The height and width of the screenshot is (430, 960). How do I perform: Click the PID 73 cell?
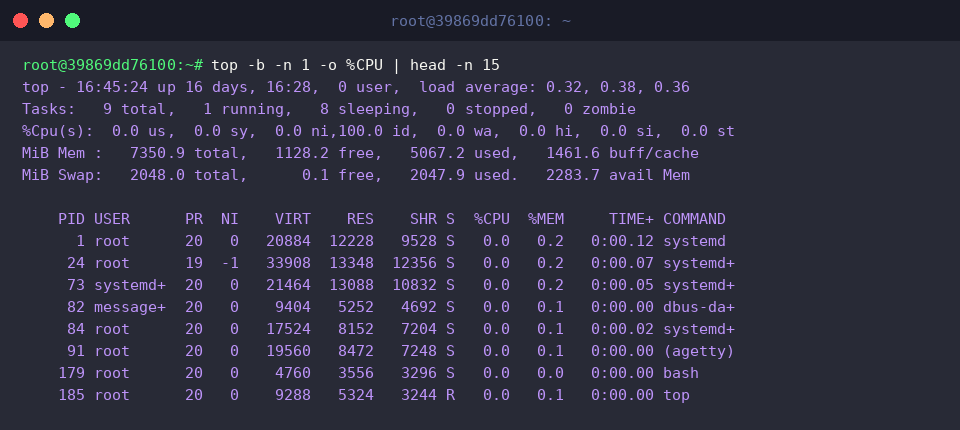(76, 285)
